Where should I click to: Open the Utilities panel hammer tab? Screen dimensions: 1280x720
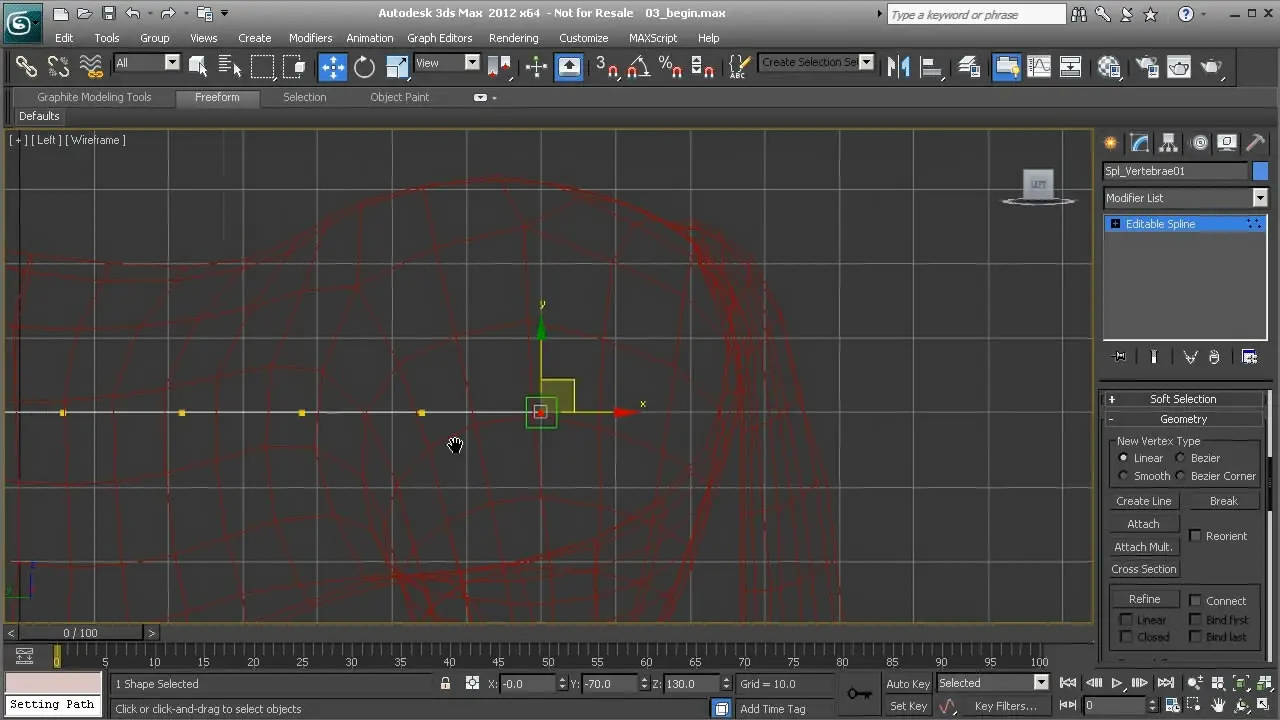point(1258,143)
